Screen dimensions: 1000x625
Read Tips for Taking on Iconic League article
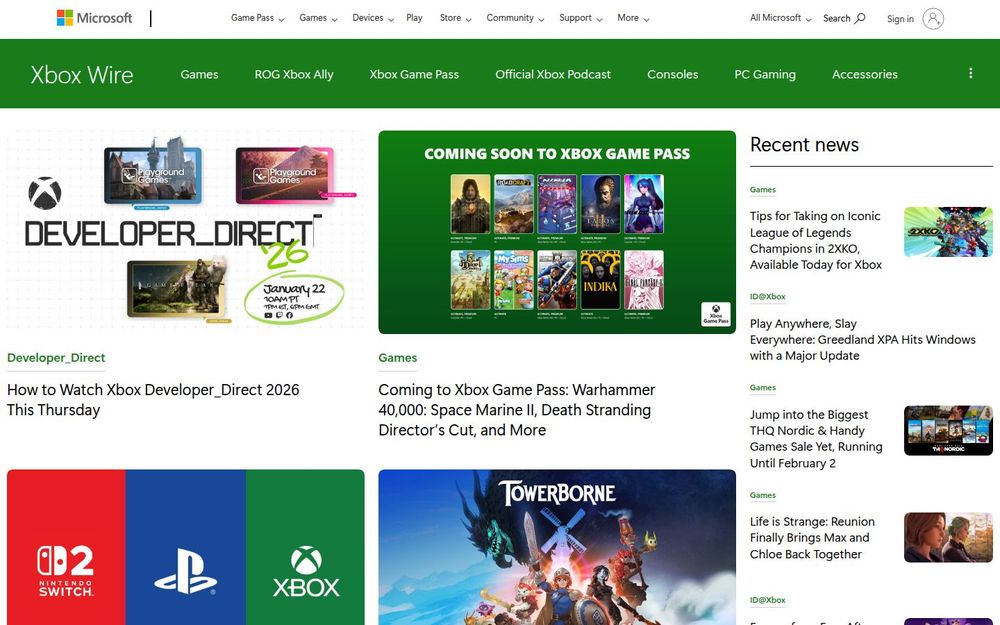click(x=816, y=240)
